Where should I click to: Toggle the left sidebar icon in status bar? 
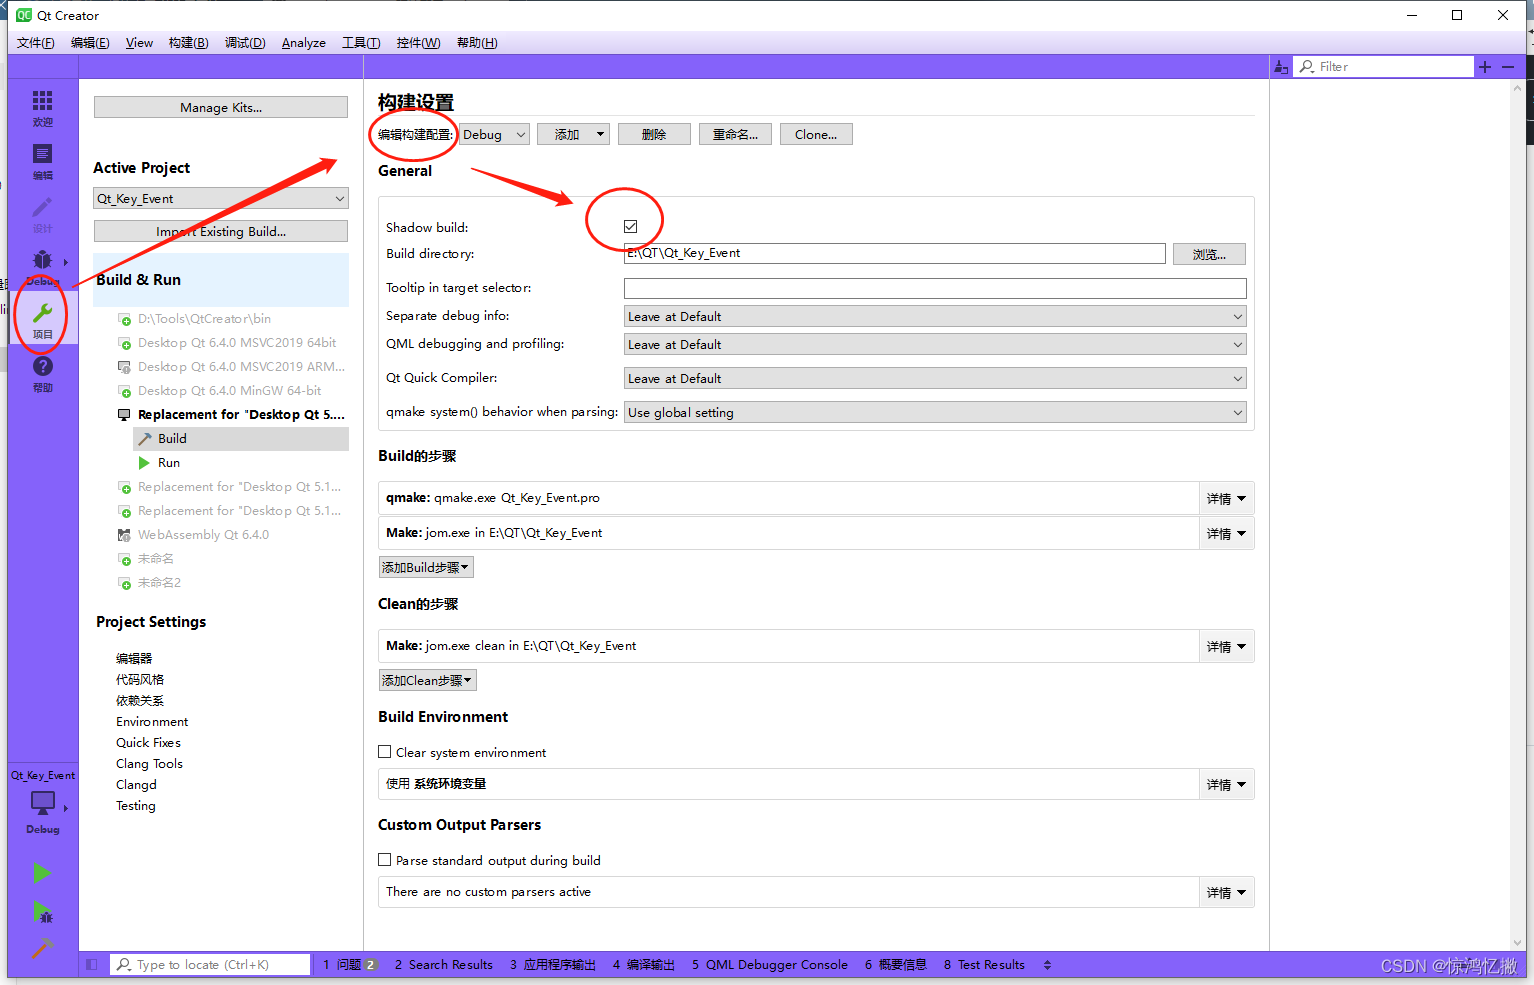[92, 965]
